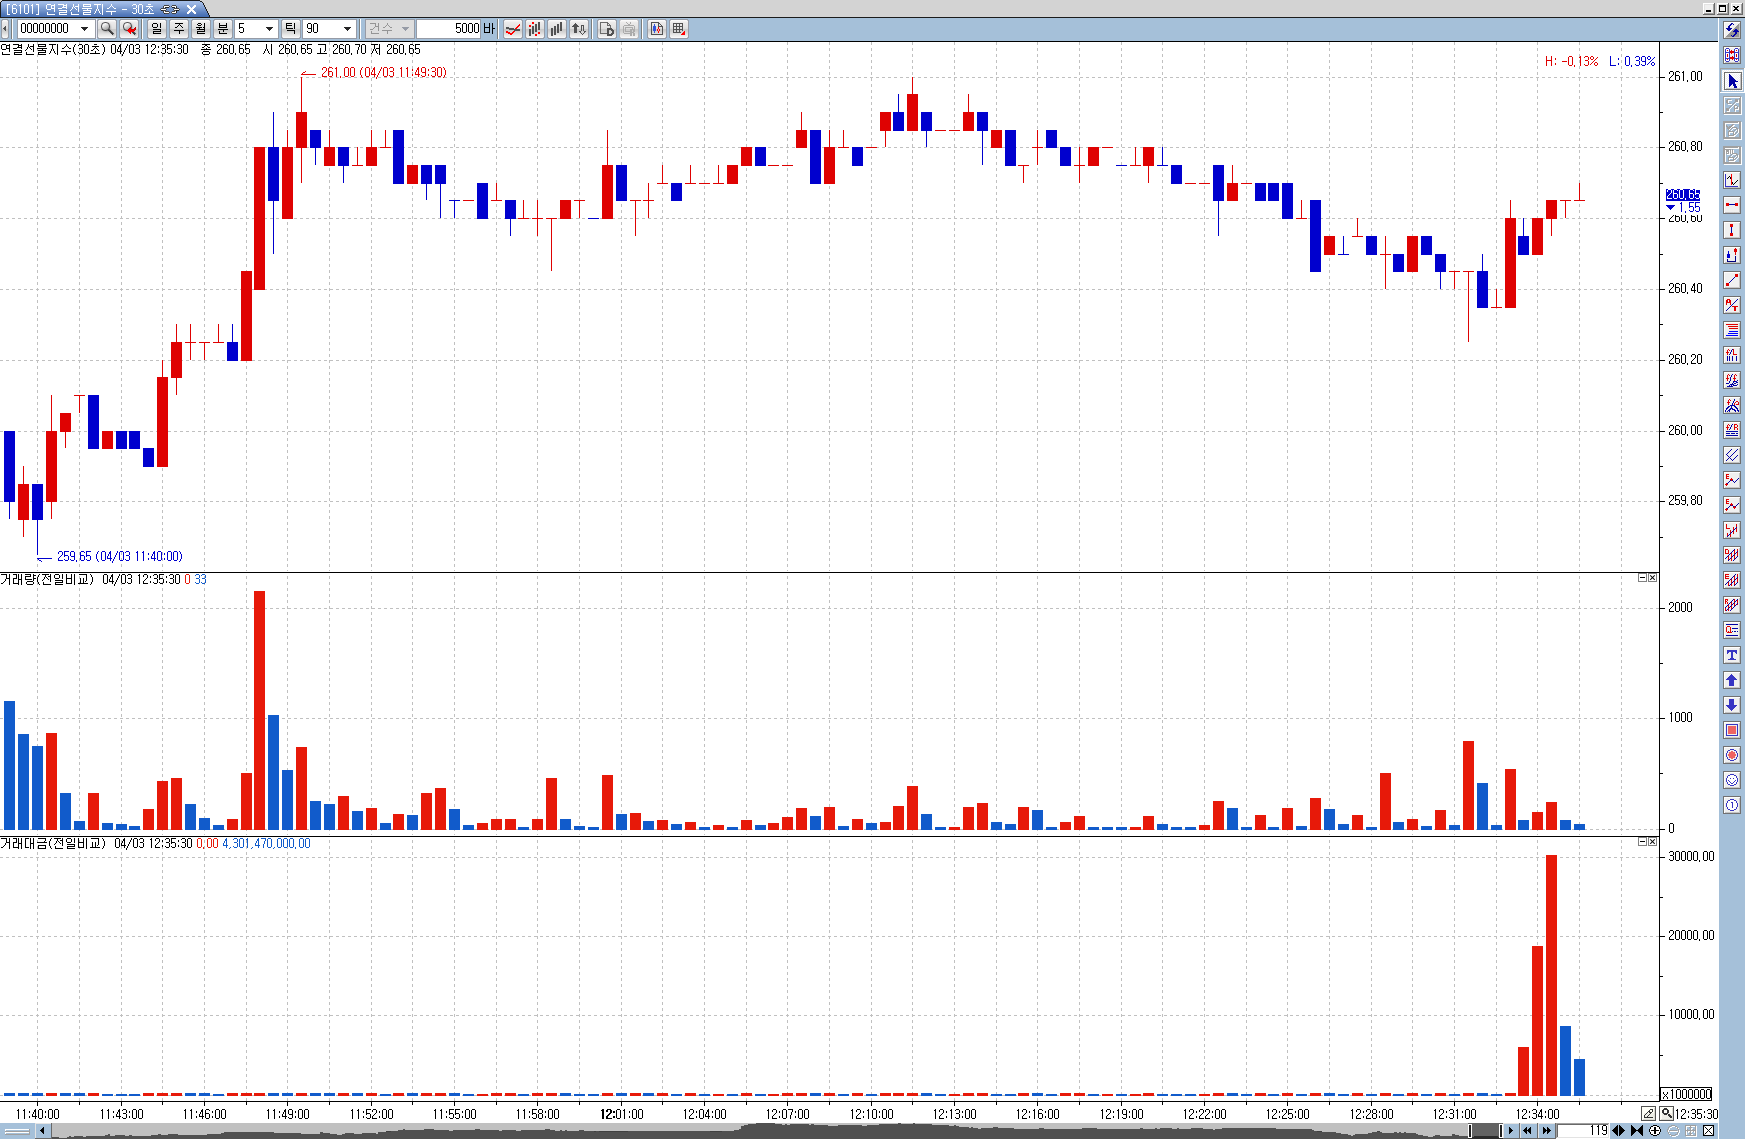The height and width of the screenshot is (1139, 1745).
Task: Click the magnifier search icon beside the code field
Action: point(107,29)
